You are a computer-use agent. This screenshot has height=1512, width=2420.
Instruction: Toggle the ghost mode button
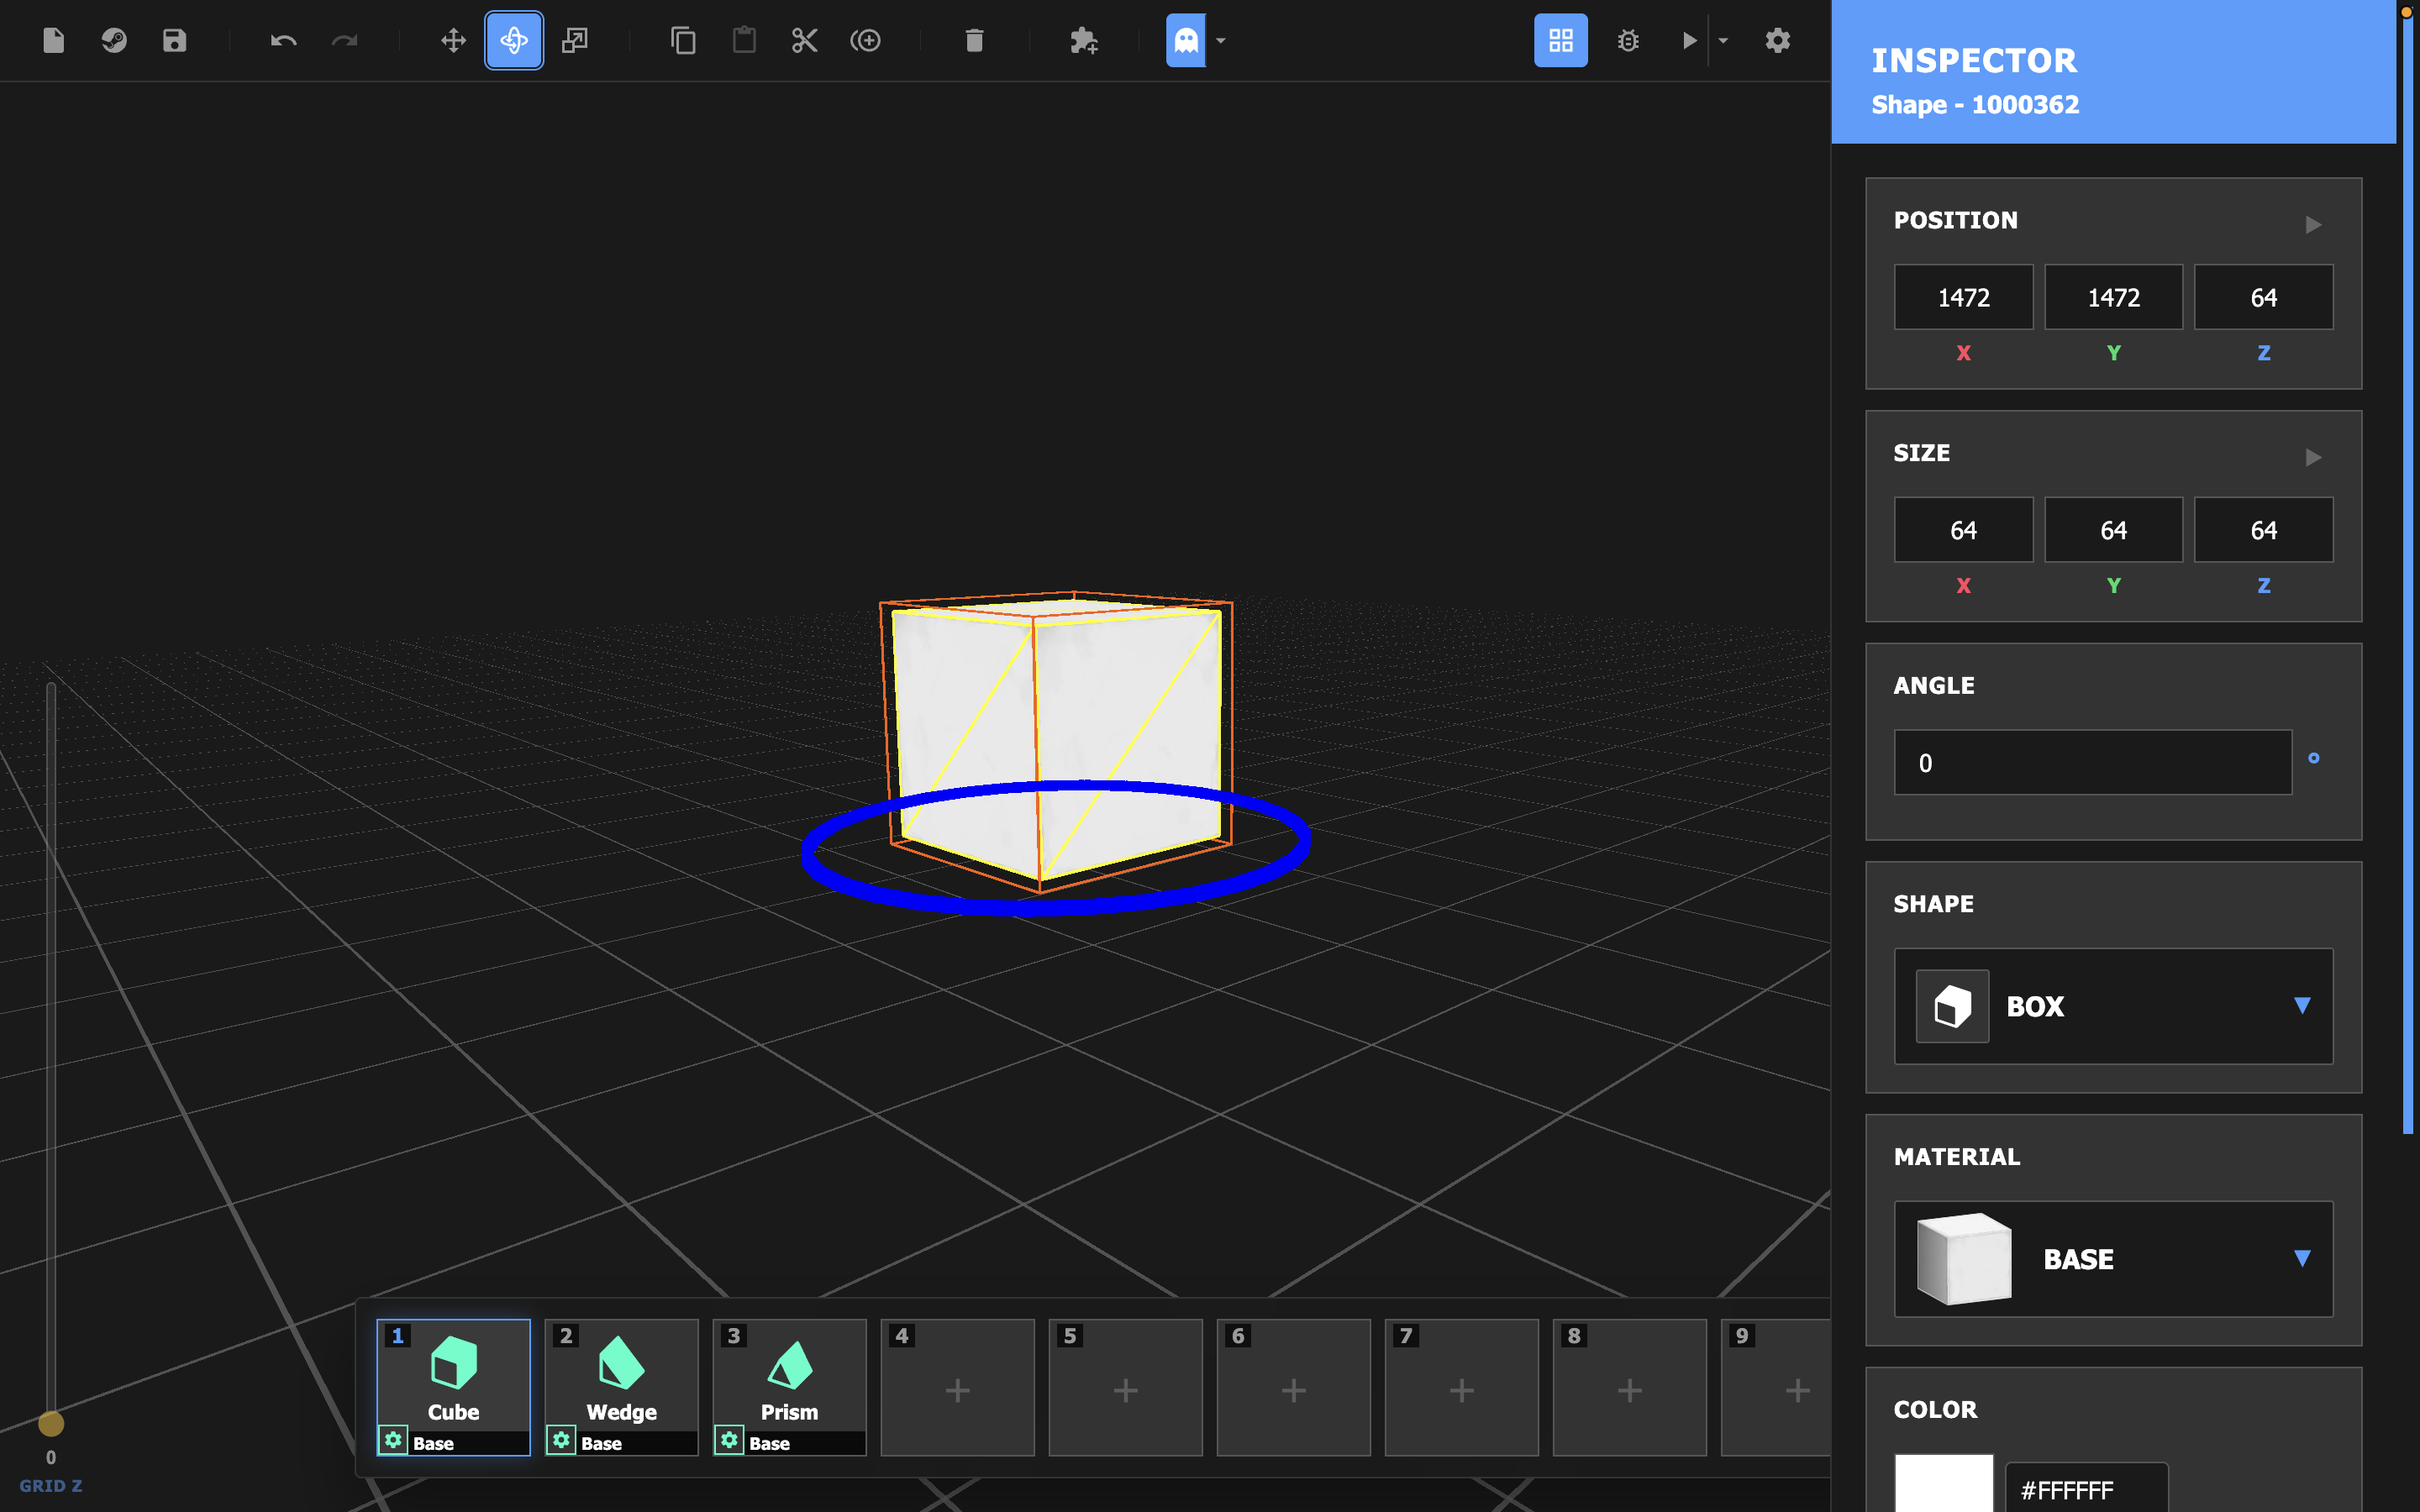point(1186,40)
